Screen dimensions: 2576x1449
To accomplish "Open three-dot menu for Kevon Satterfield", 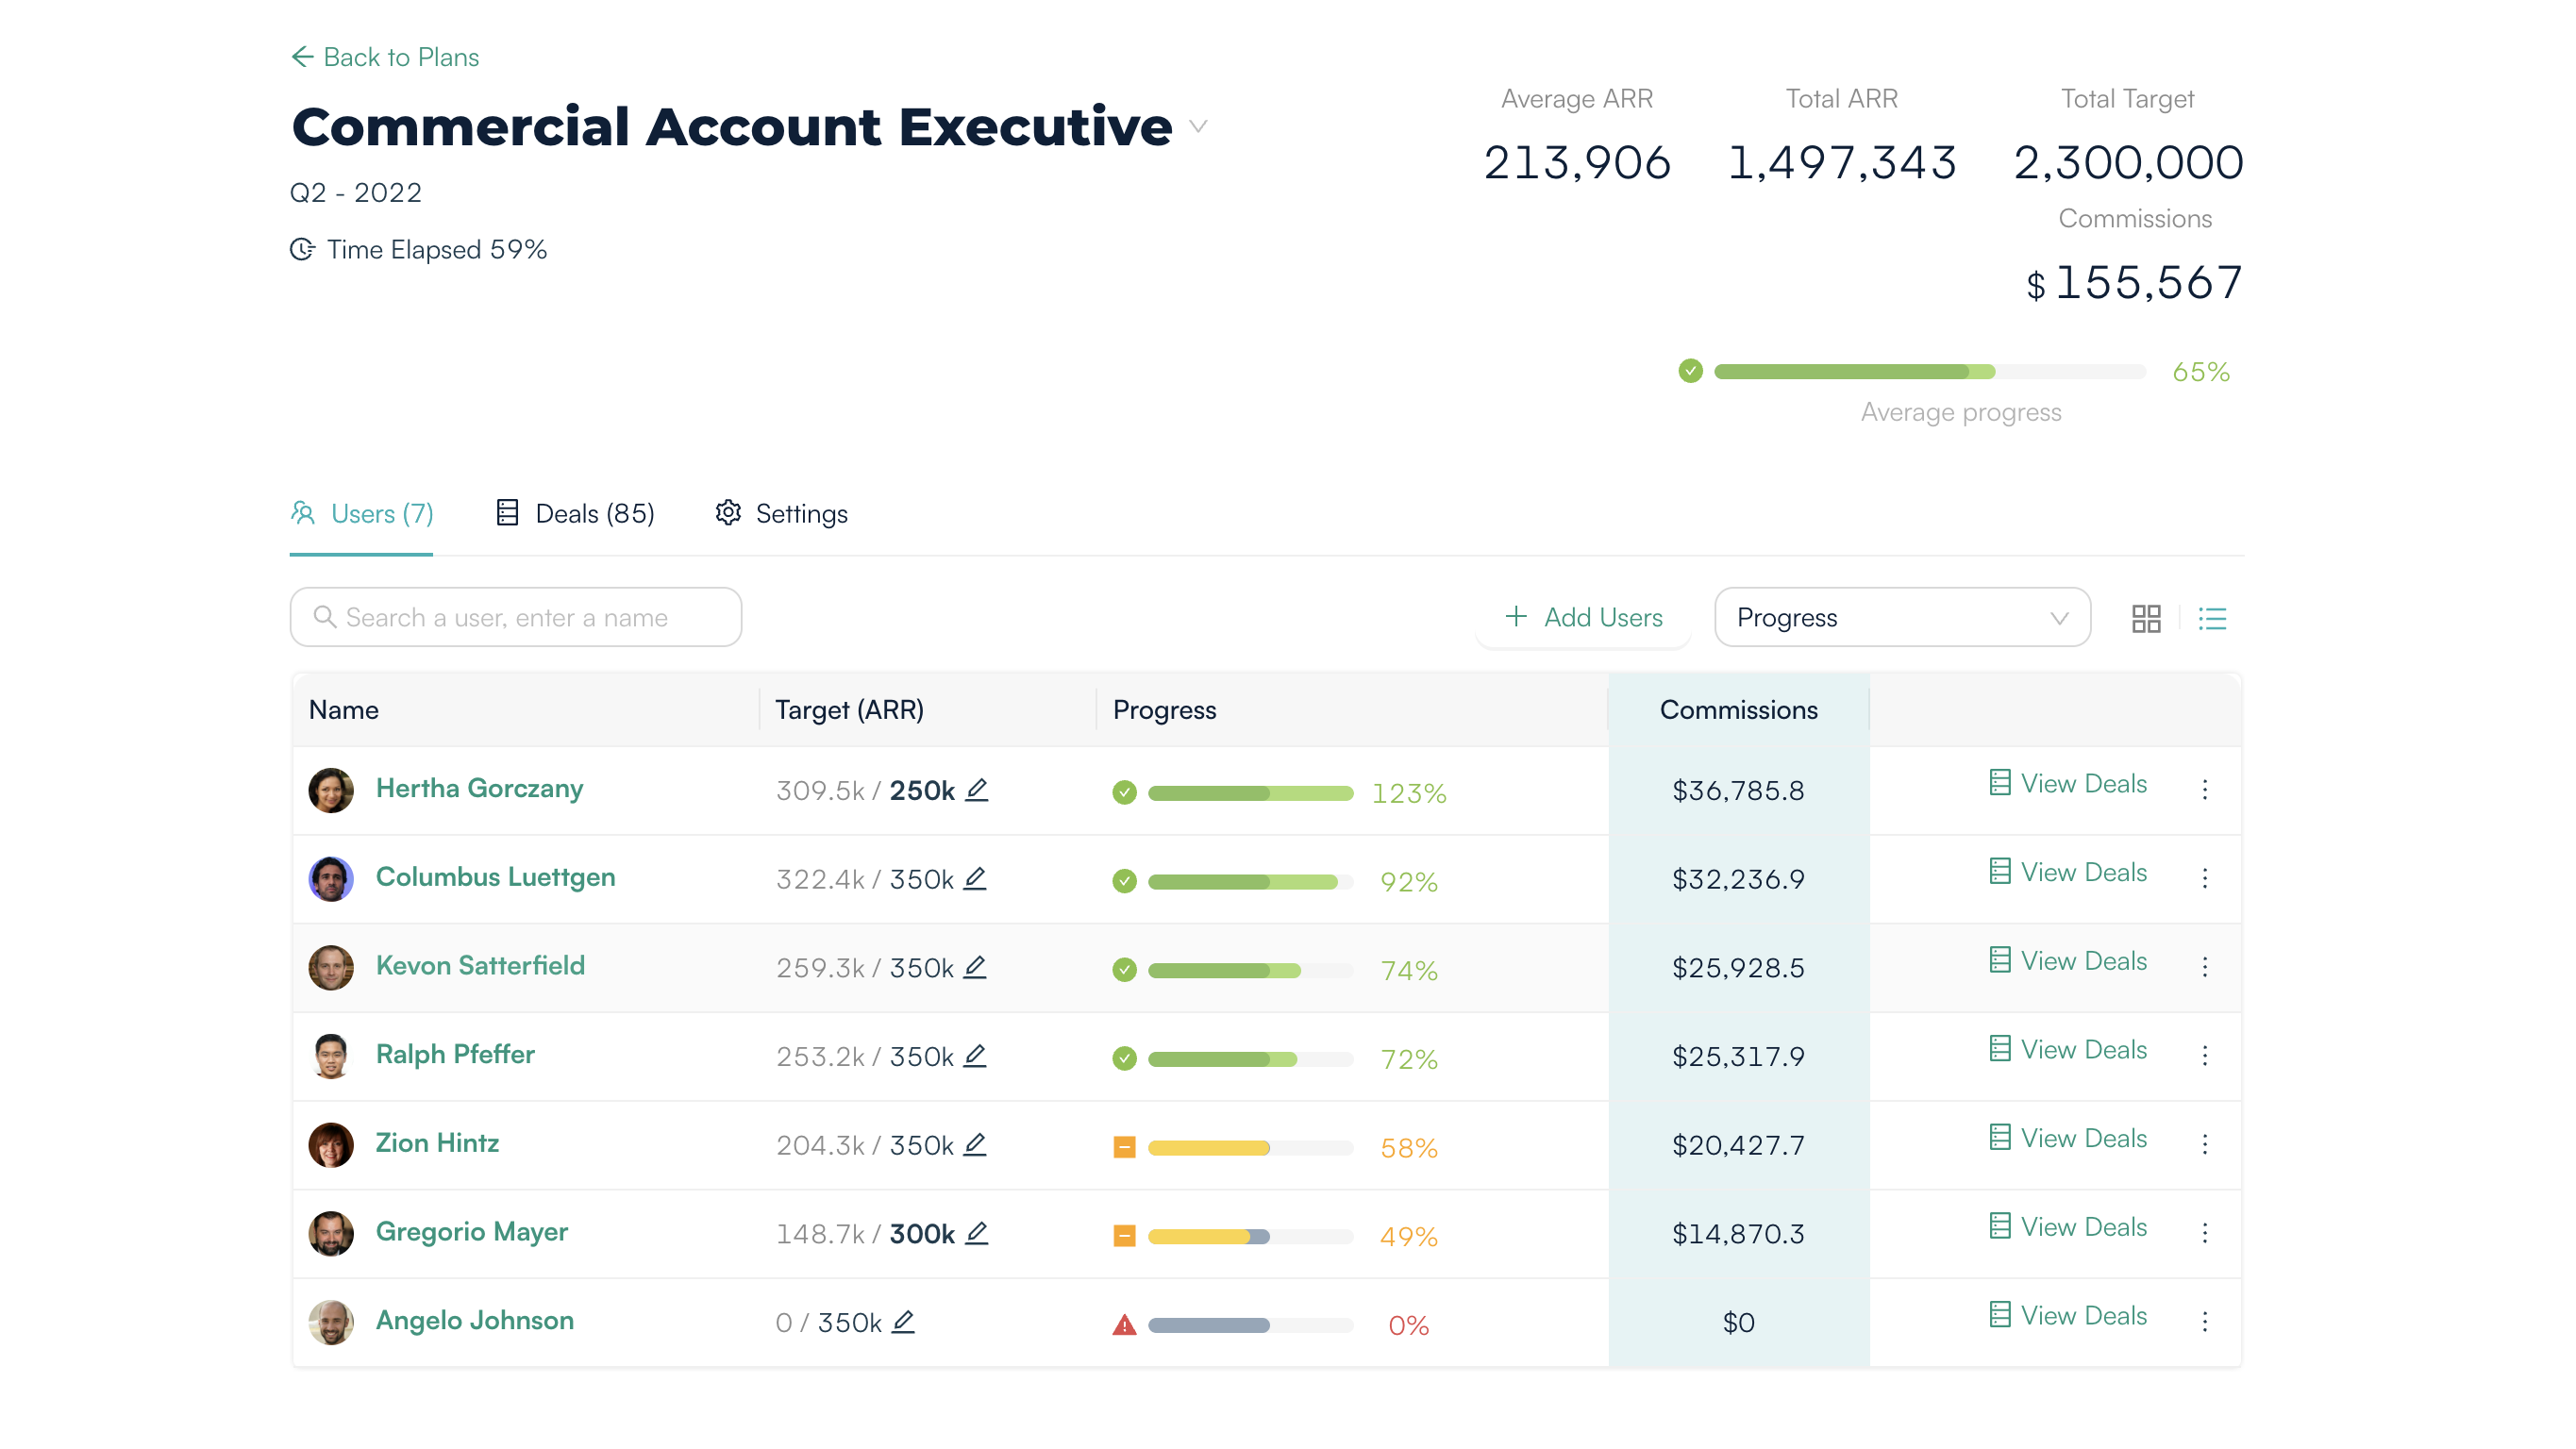I will [2204, 966].
